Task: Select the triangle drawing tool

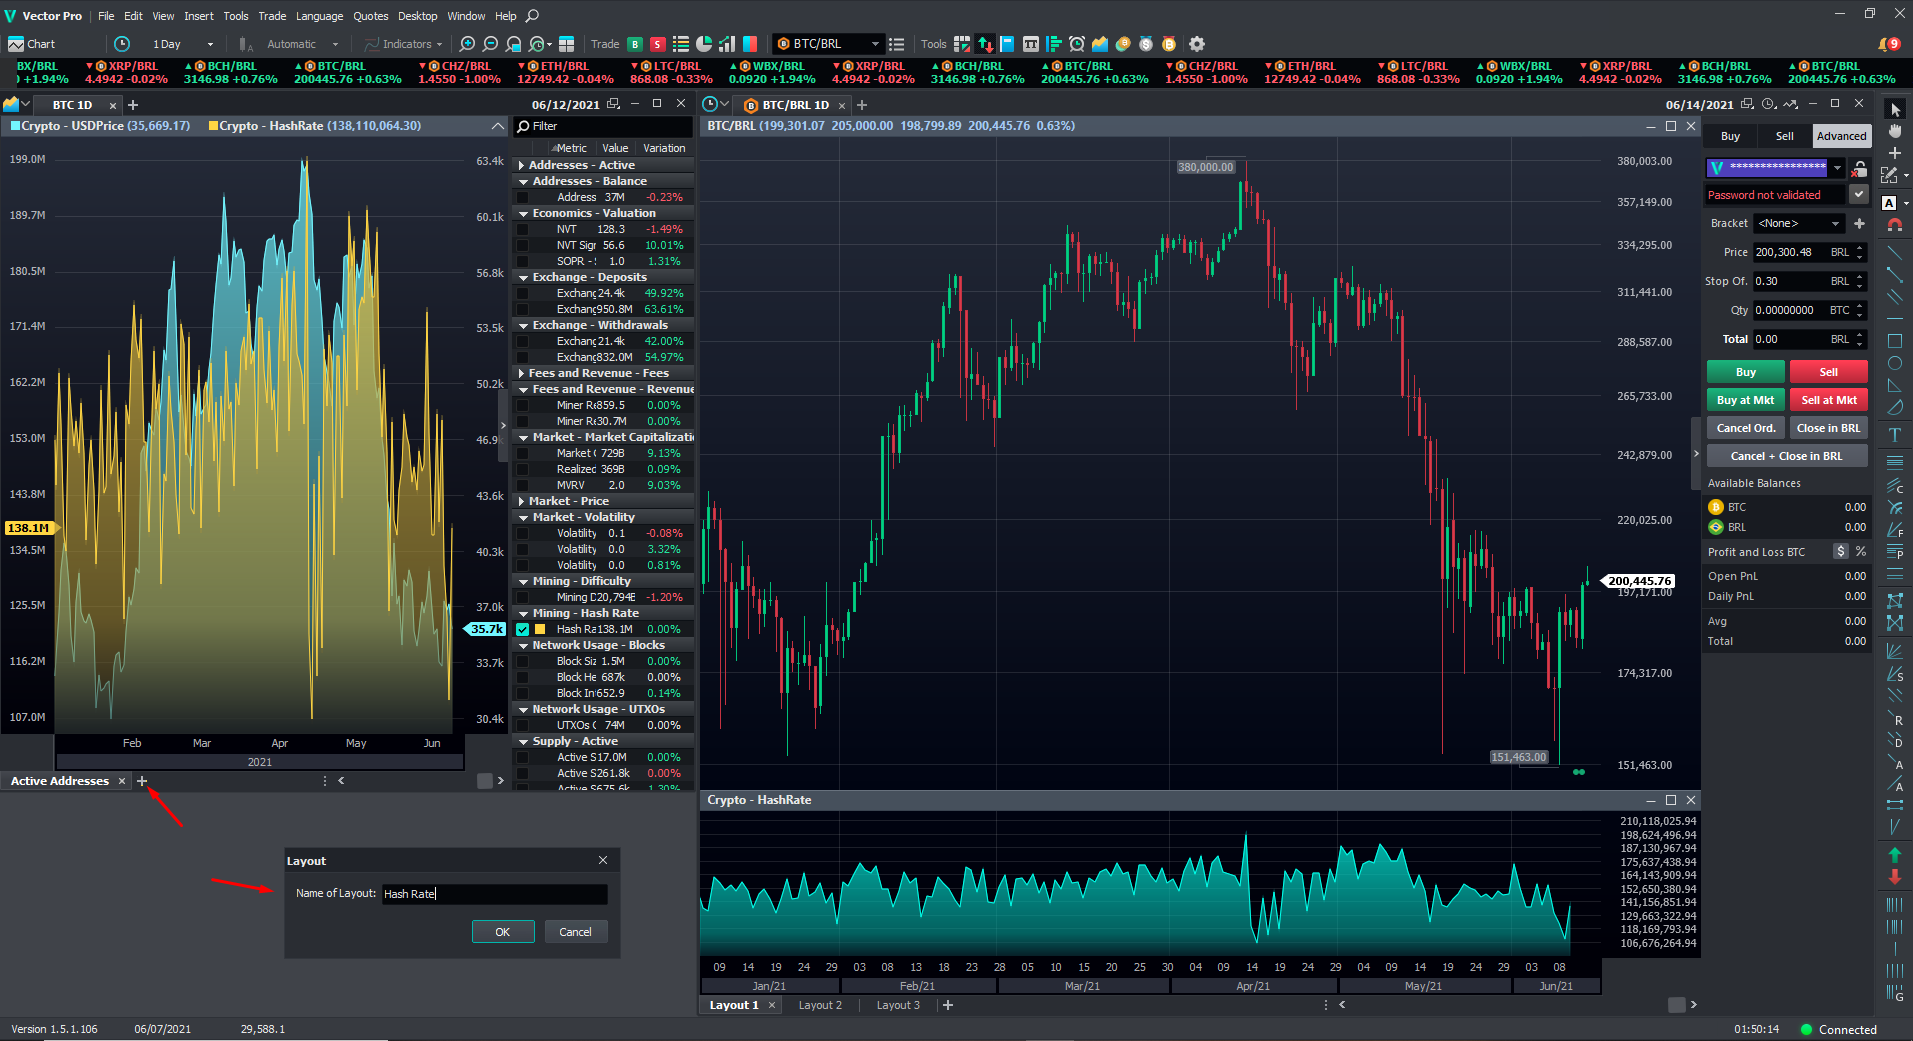Action: pos(1894,385)
